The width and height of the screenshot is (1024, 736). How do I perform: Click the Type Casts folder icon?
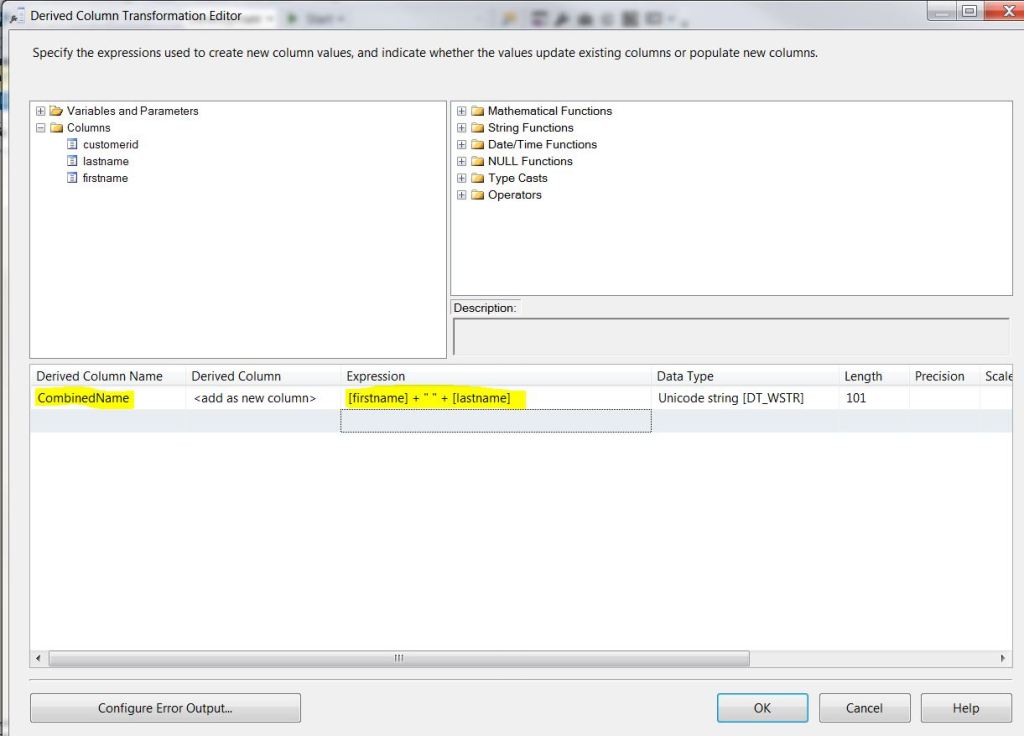point(477,178)
